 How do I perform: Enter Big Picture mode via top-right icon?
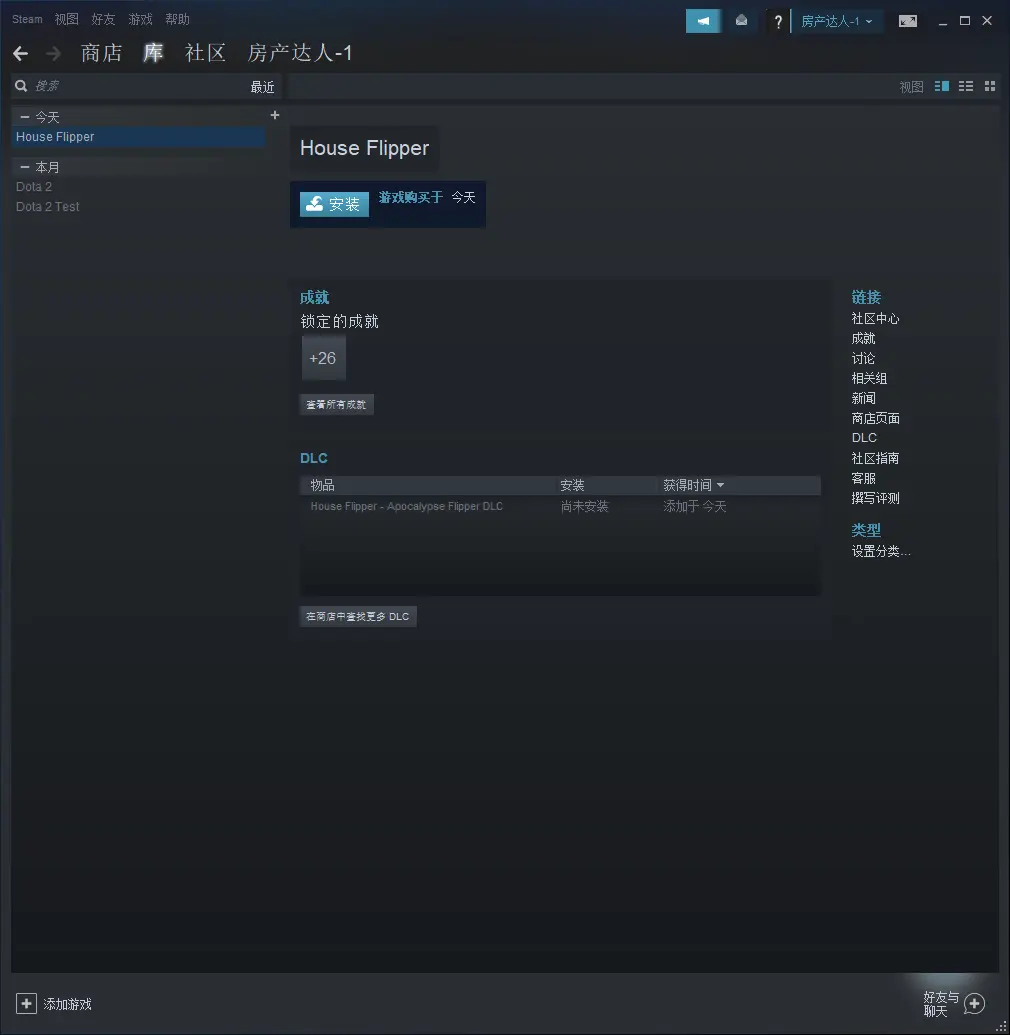coord(908,21)
